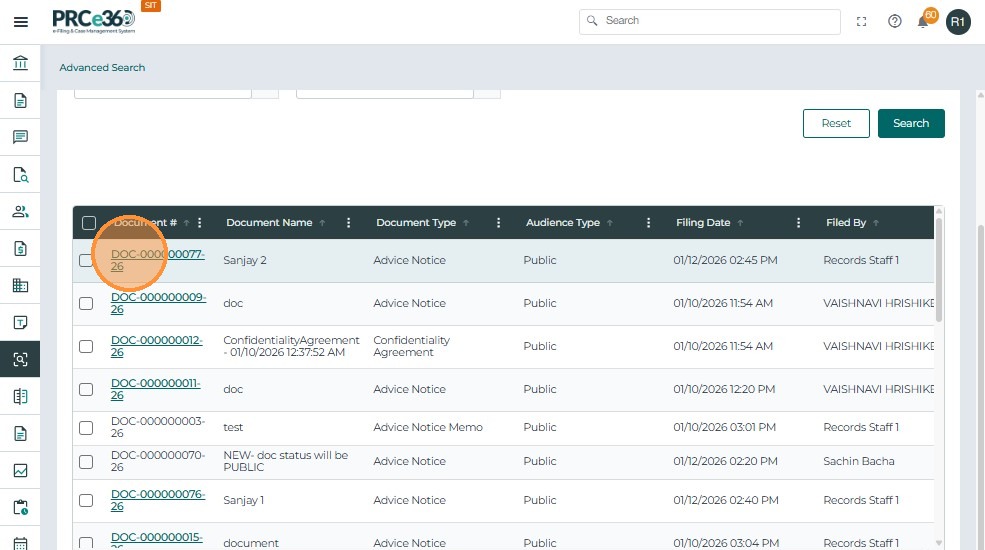Check the row for document named Sanjay 2

click(x=86, y=261)
